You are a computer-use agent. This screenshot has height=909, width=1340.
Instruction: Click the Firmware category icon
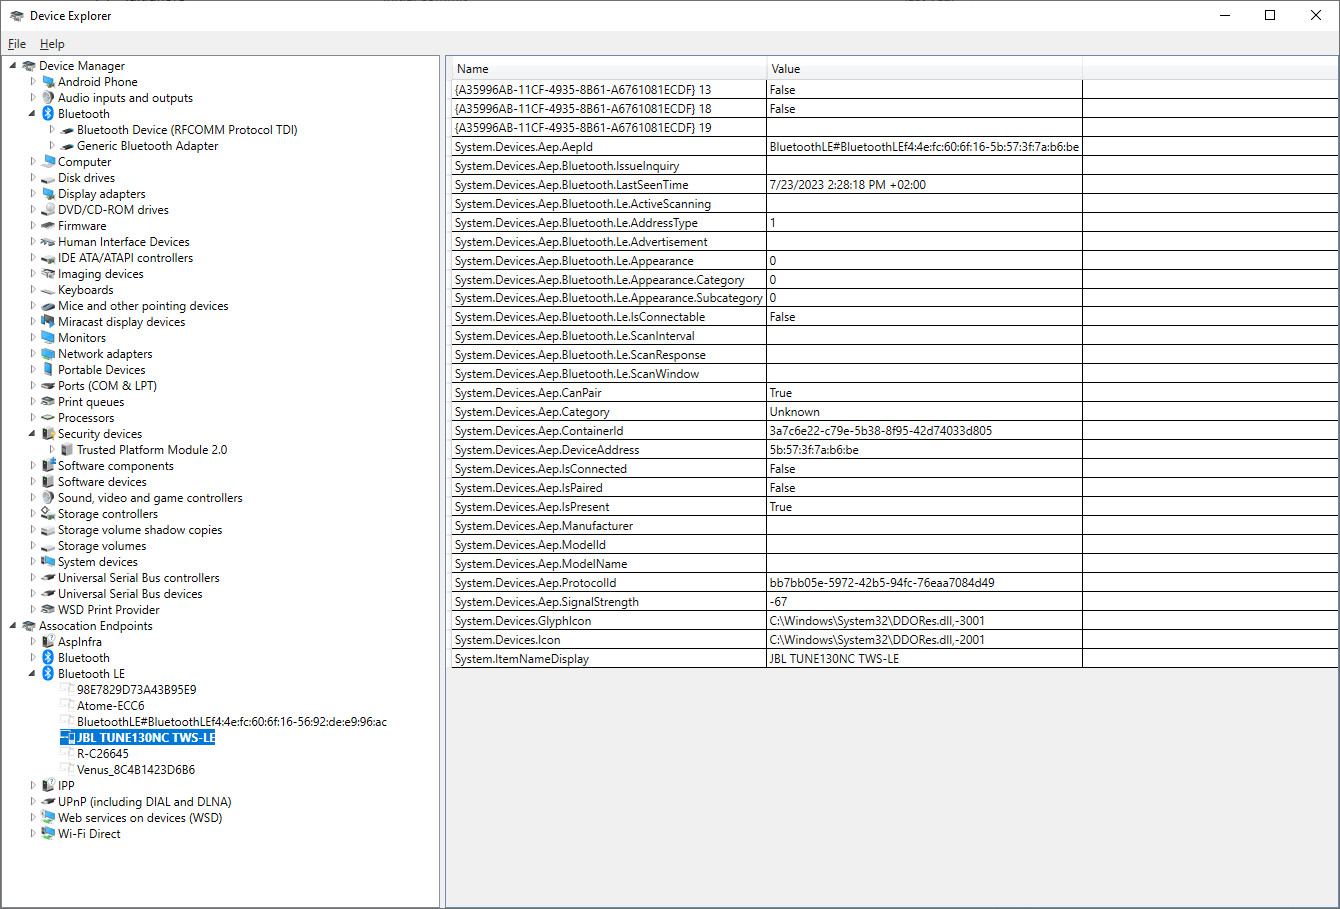[48, 226]
